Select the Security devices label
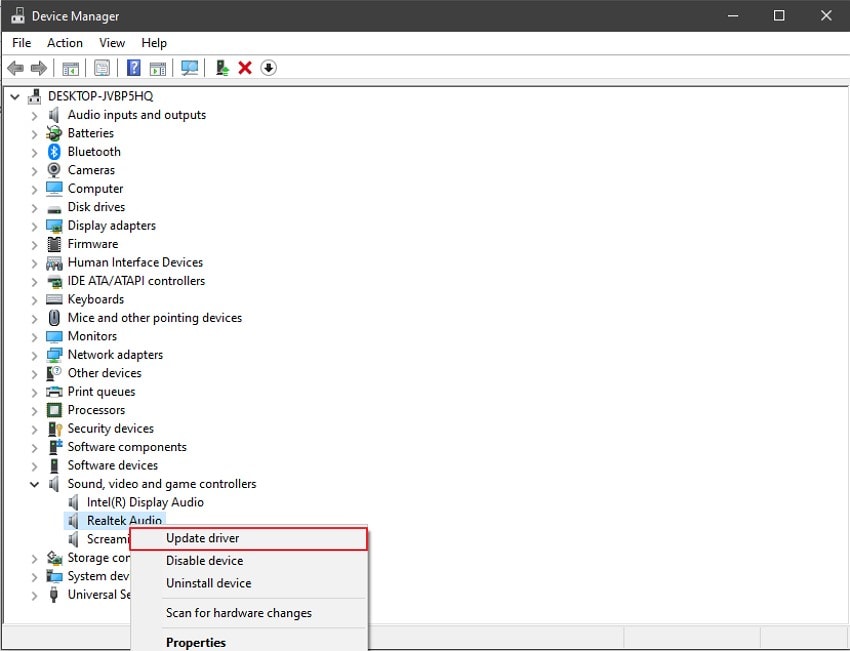Viewport: 850px width, 651px height. tap(111, 429)
